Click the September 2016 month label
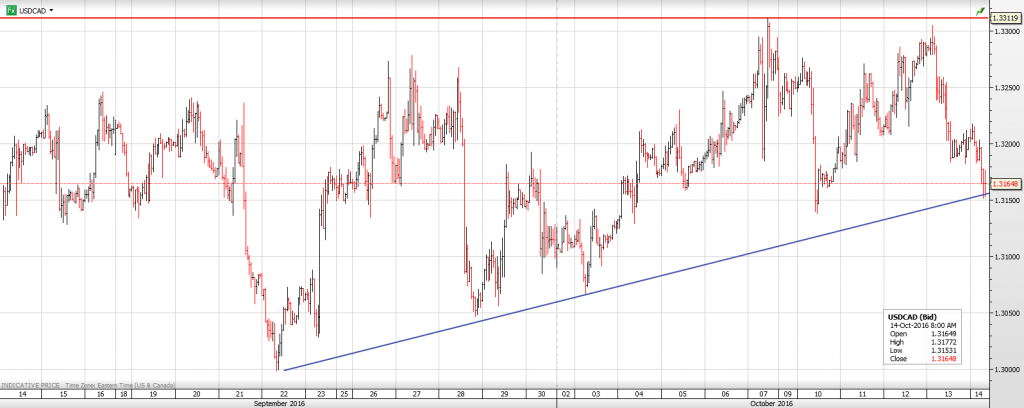 [x=279, y=403]
